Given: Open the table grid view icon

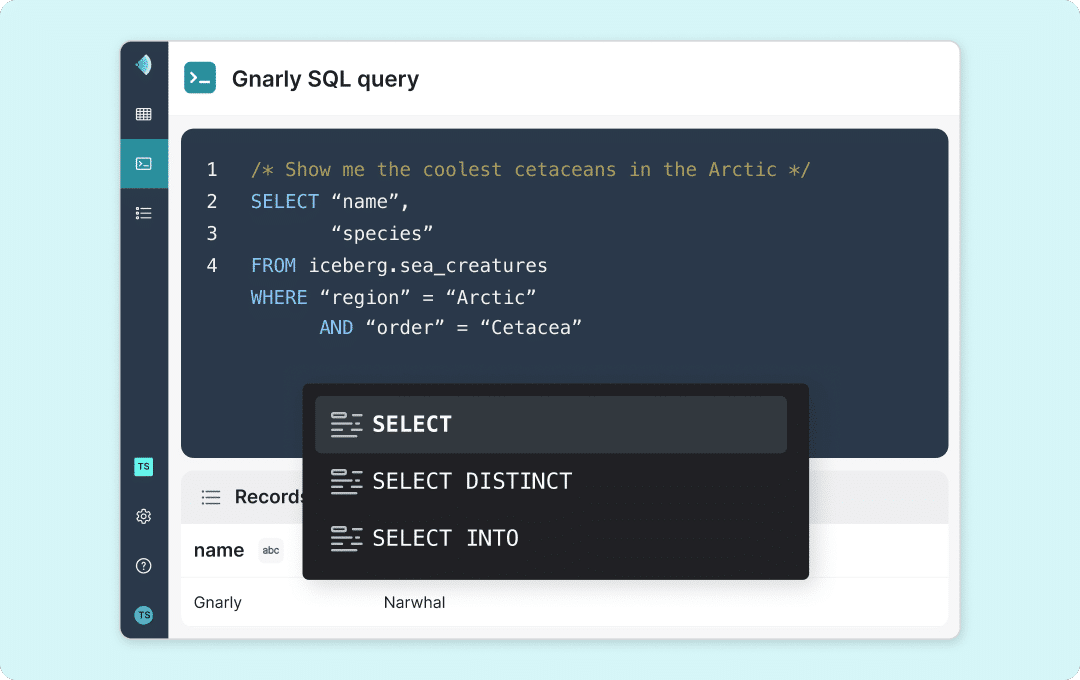Looking at the screenshot, I should click(x=143, y=114).
